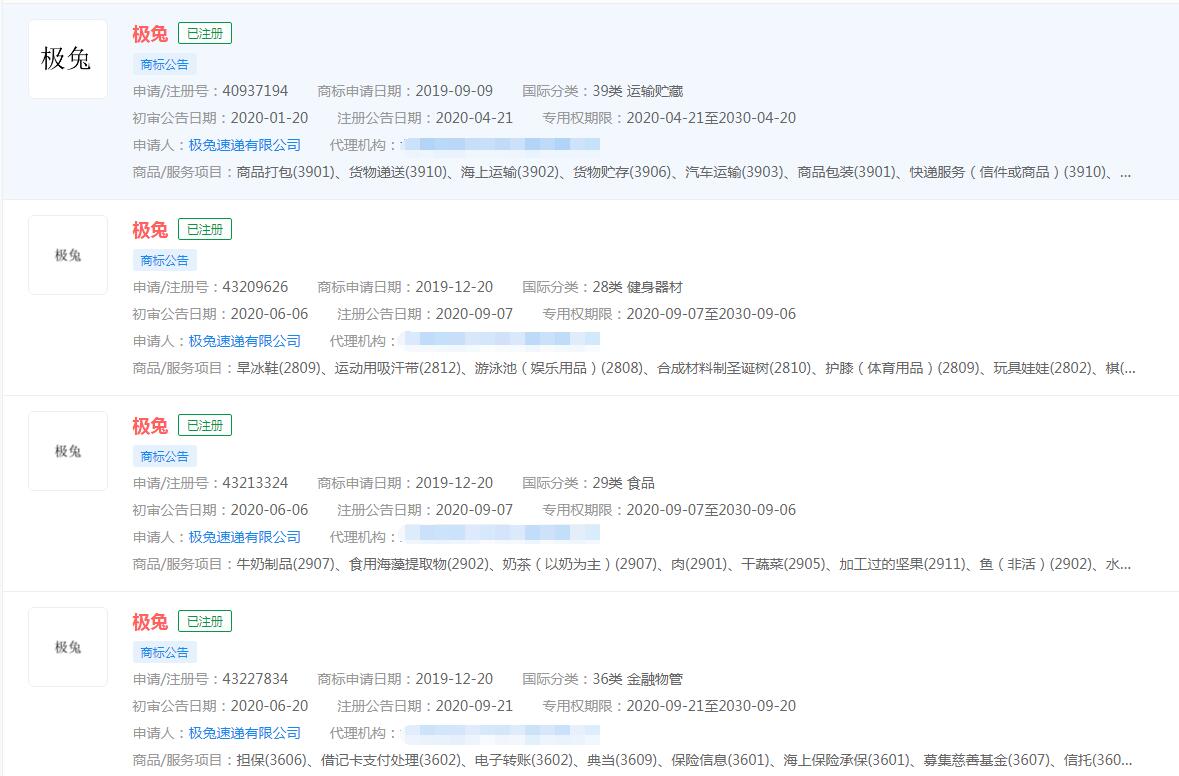Click the rights period 2020-04-21至2030-04-20
The image size is (1179, 776).
(x=711, y=118)
